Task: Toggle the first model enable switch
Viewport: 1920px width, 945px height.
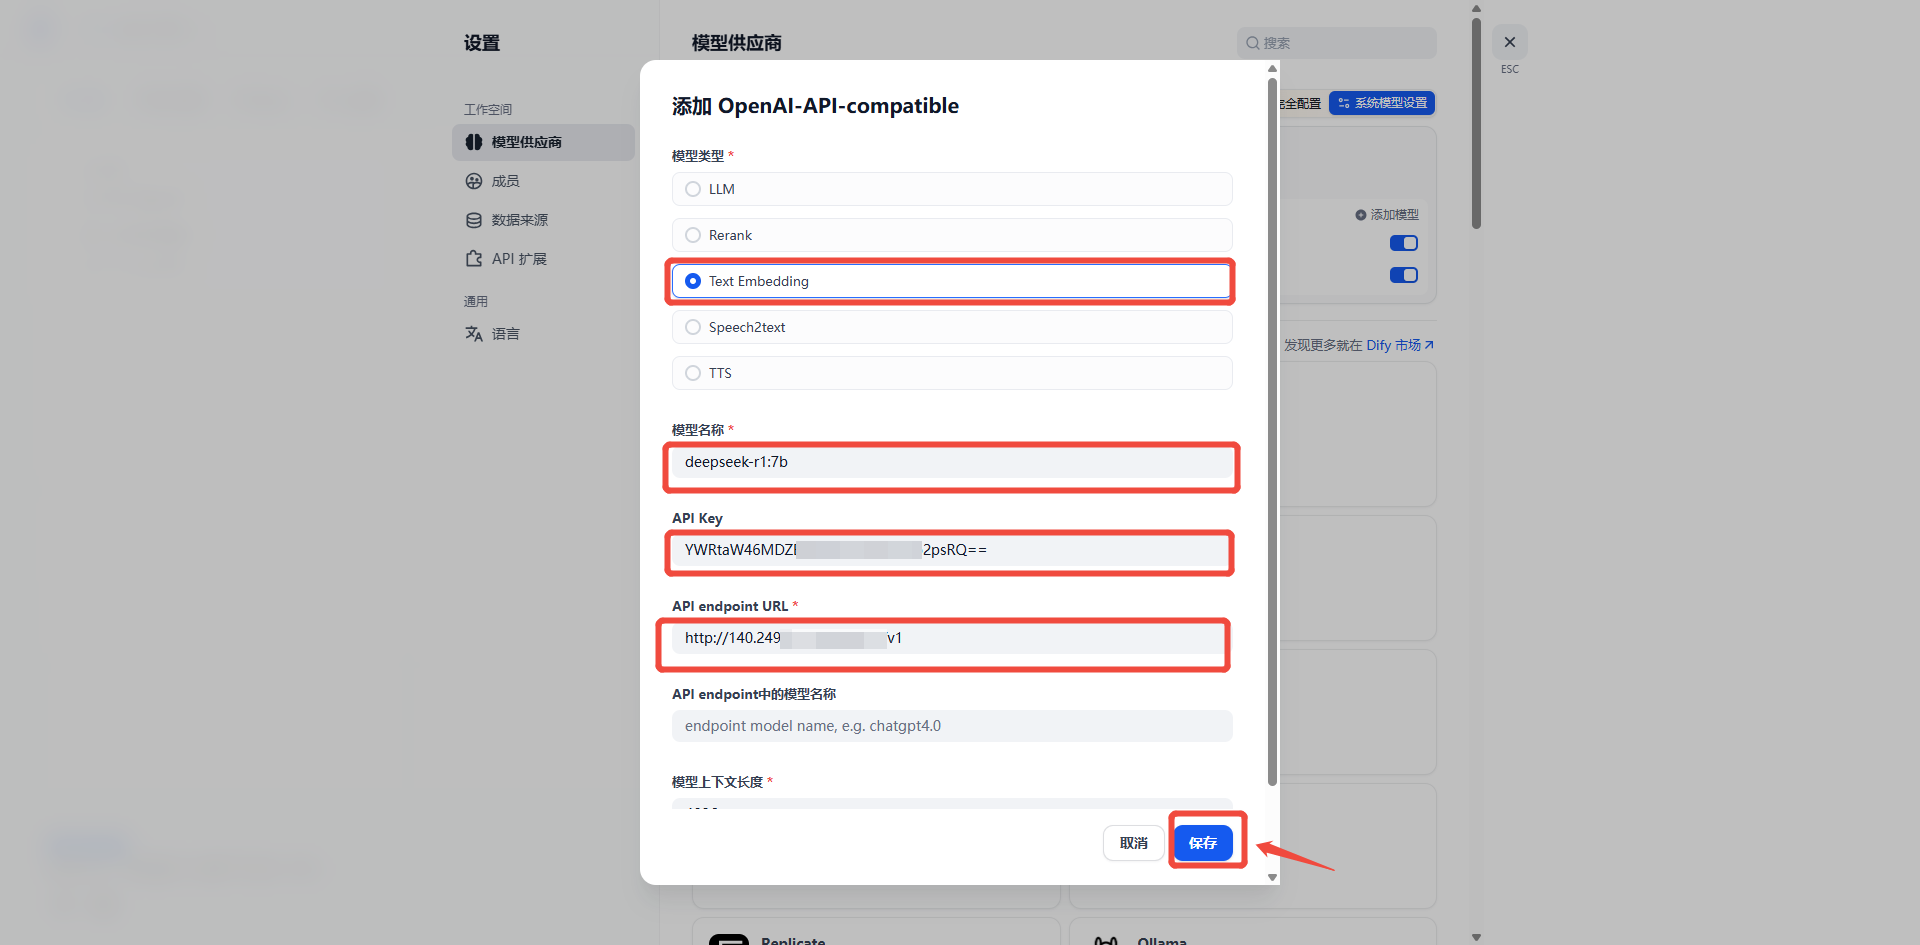Action: [1404, 243]
